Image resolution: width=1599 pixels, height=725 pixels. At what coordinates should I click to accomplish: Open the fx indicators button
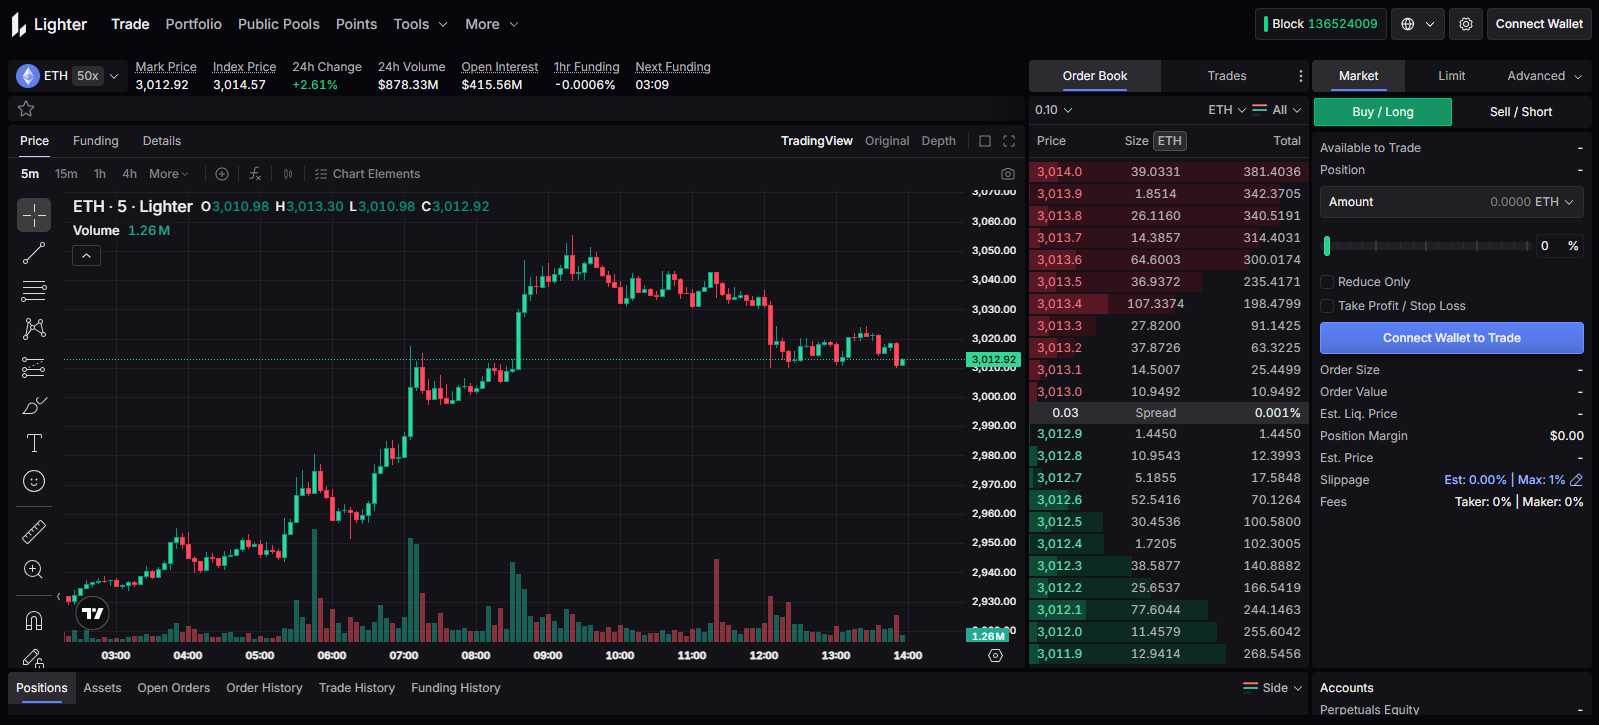(x=255, y=174)
